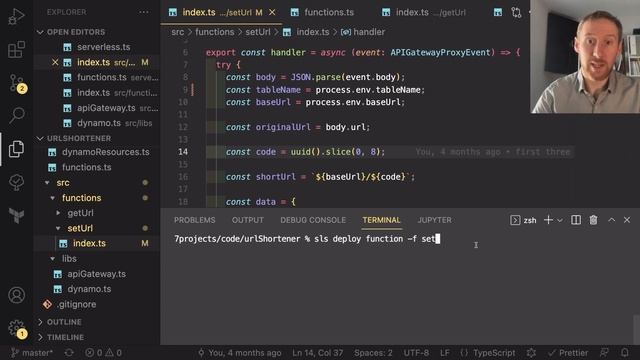Click the master branch indicator
The width and height of the screenshot is (640, 360).
pyautogui.click(x=31, y=353)
